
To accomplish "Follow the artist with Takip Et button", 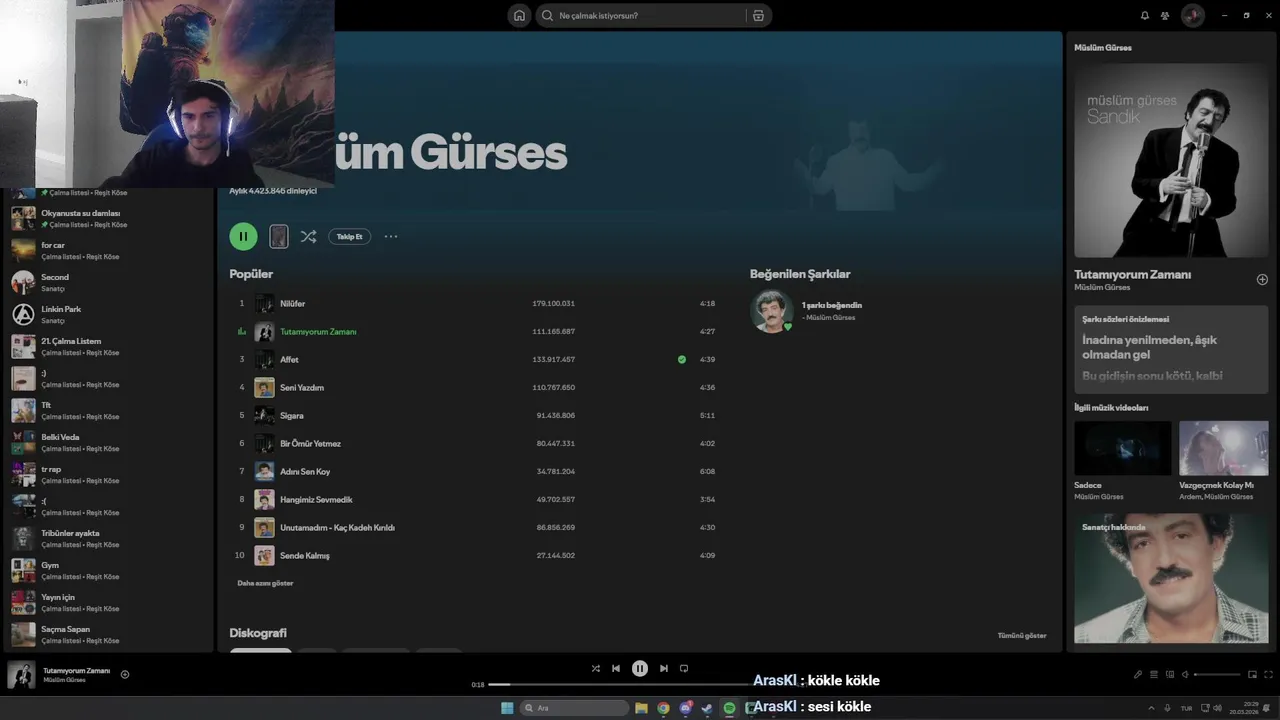I will (350, 237).
